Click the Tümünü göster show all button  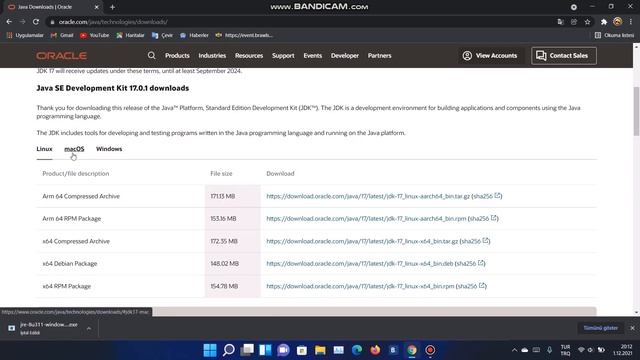coord(600,328)
